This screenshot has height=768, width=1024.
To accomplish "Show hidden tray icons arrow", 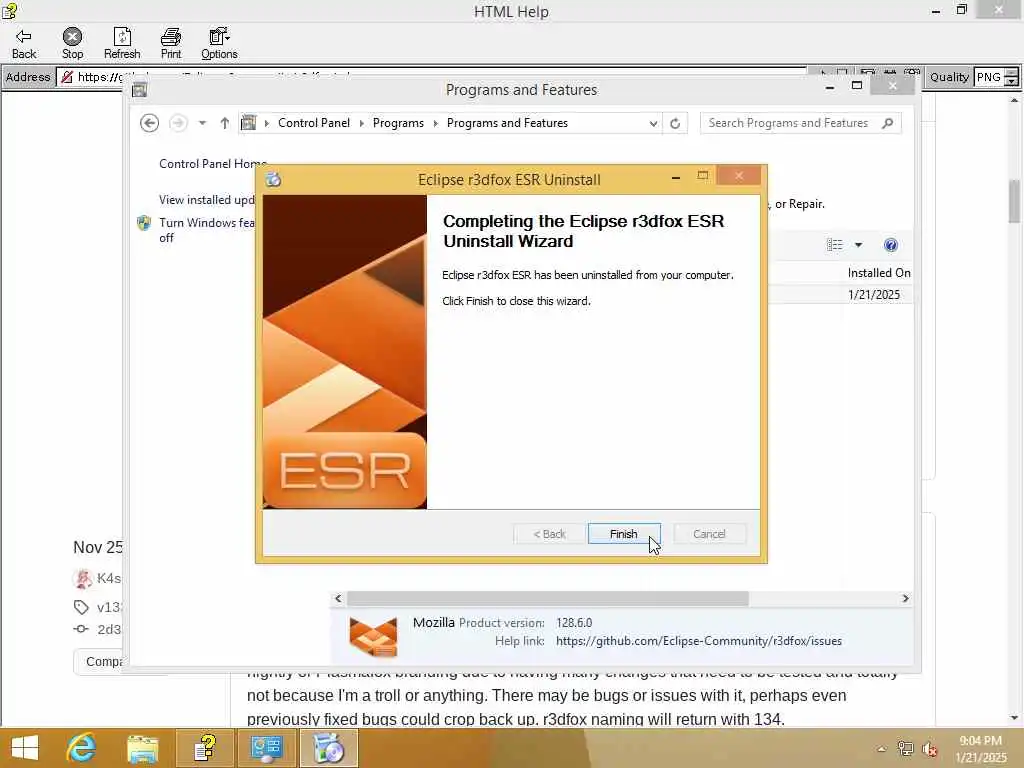I will click(x=882, y=749).
